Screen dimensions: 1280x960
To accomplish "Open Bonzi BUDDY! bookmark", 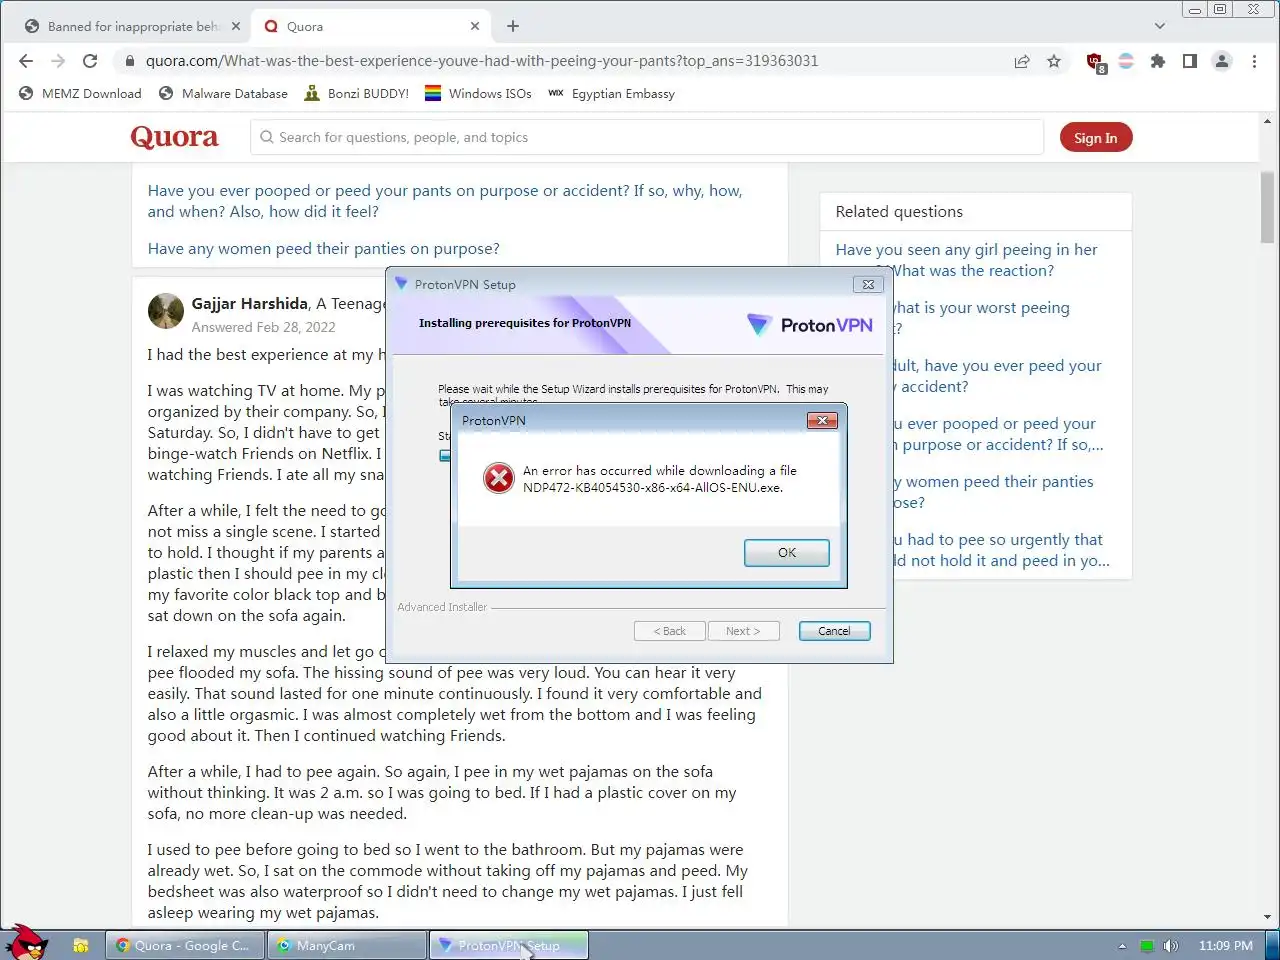I will point(357,94).
